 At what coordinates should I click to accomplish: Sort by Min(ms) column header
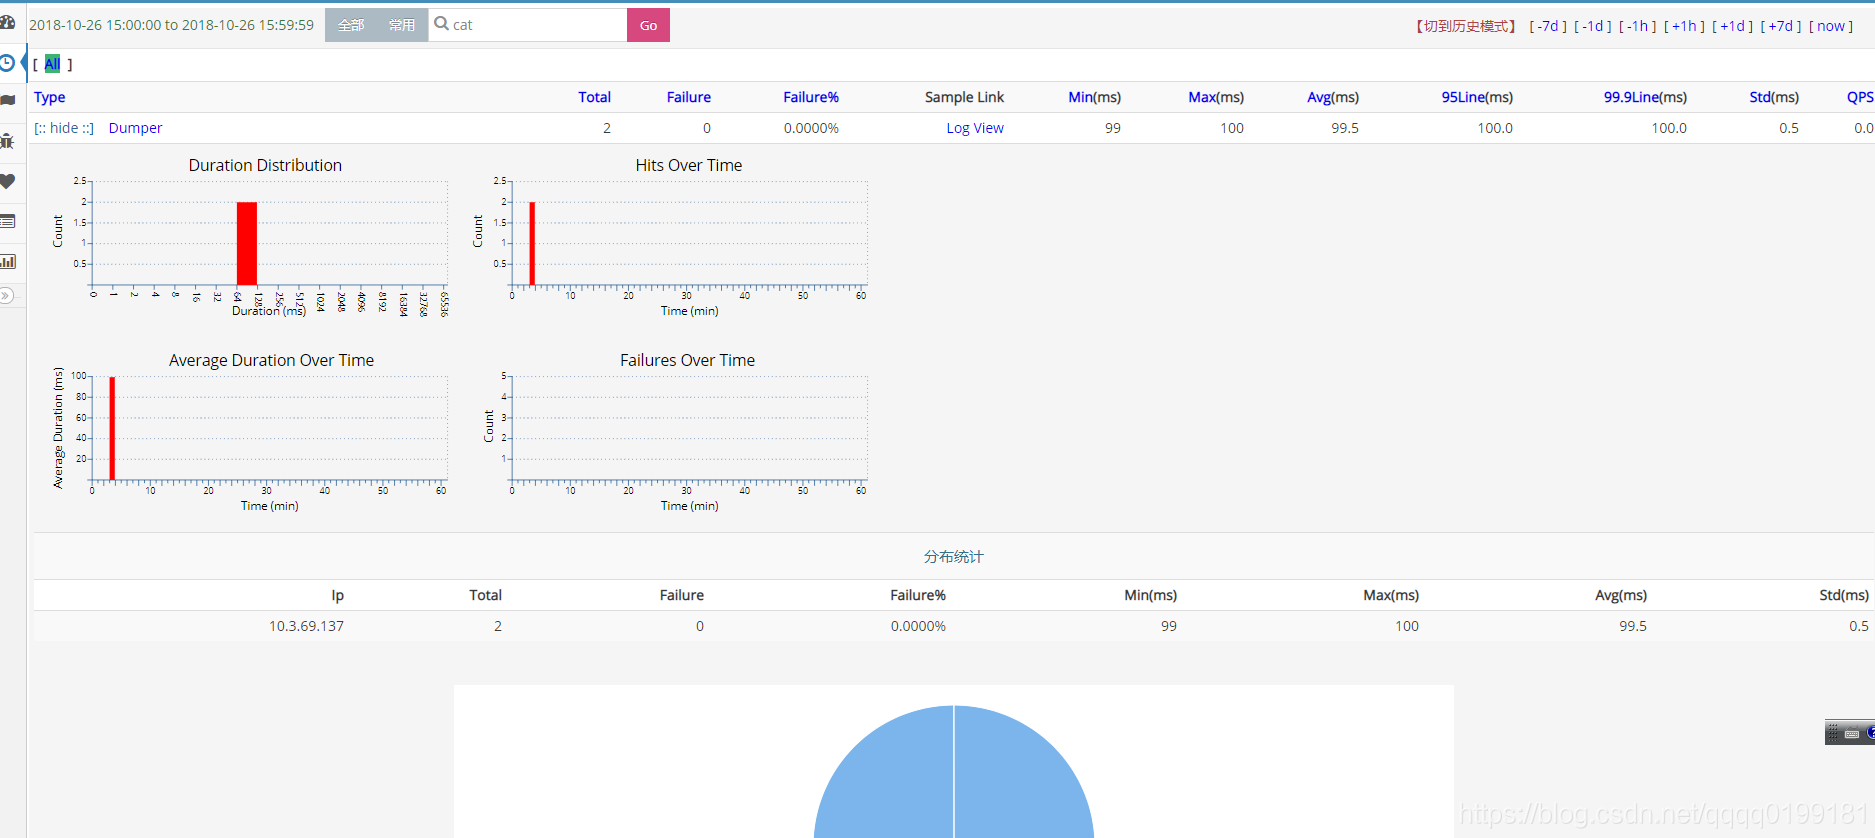click(x=1094, y=97)
